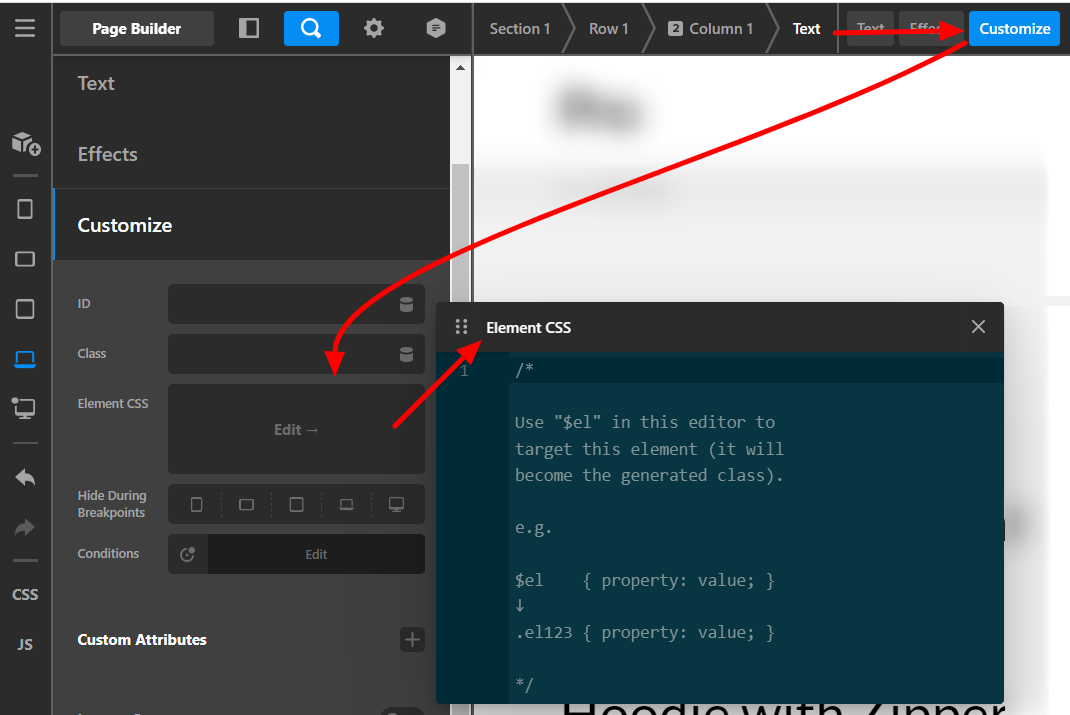Viewport: 1070px width, 715px height.
Task: Activate the search inspector icon
Action: 311,28
